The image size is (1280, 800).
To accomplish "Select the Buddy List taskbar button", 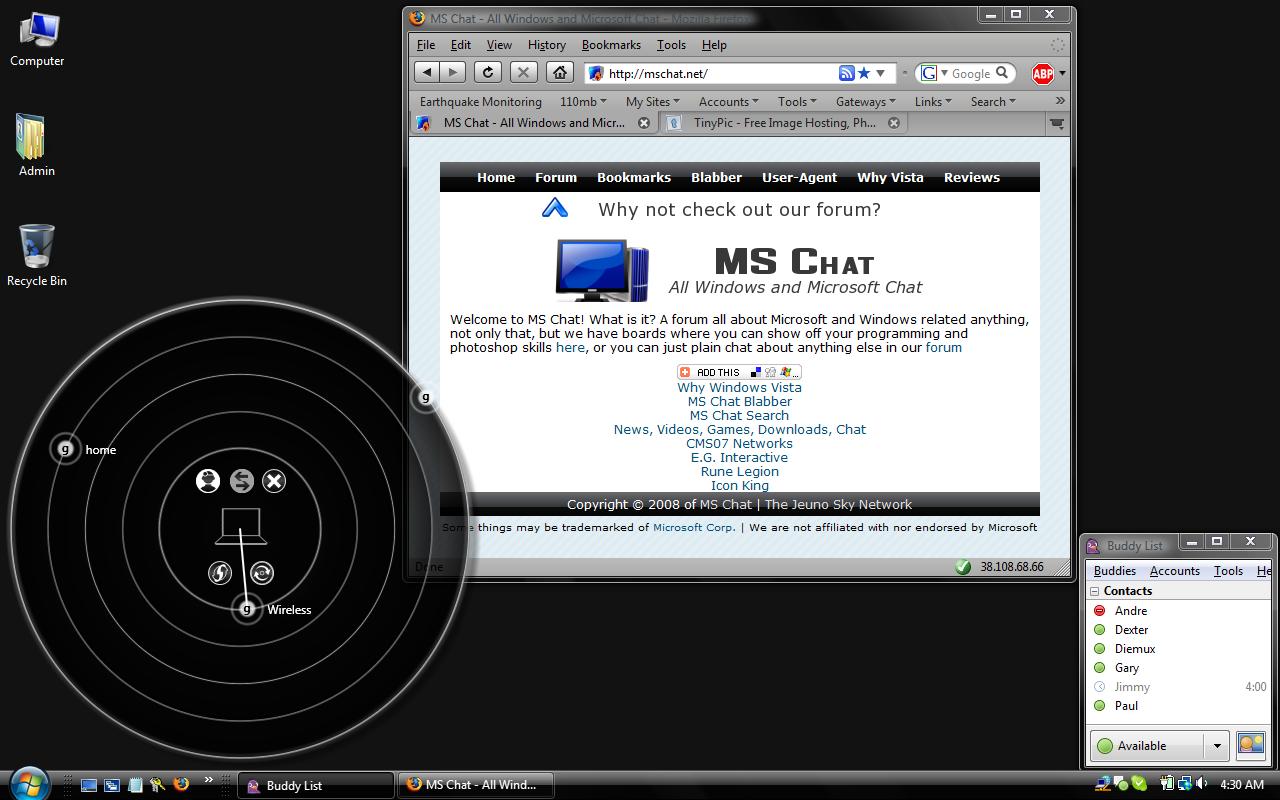I will click(315, 785).
